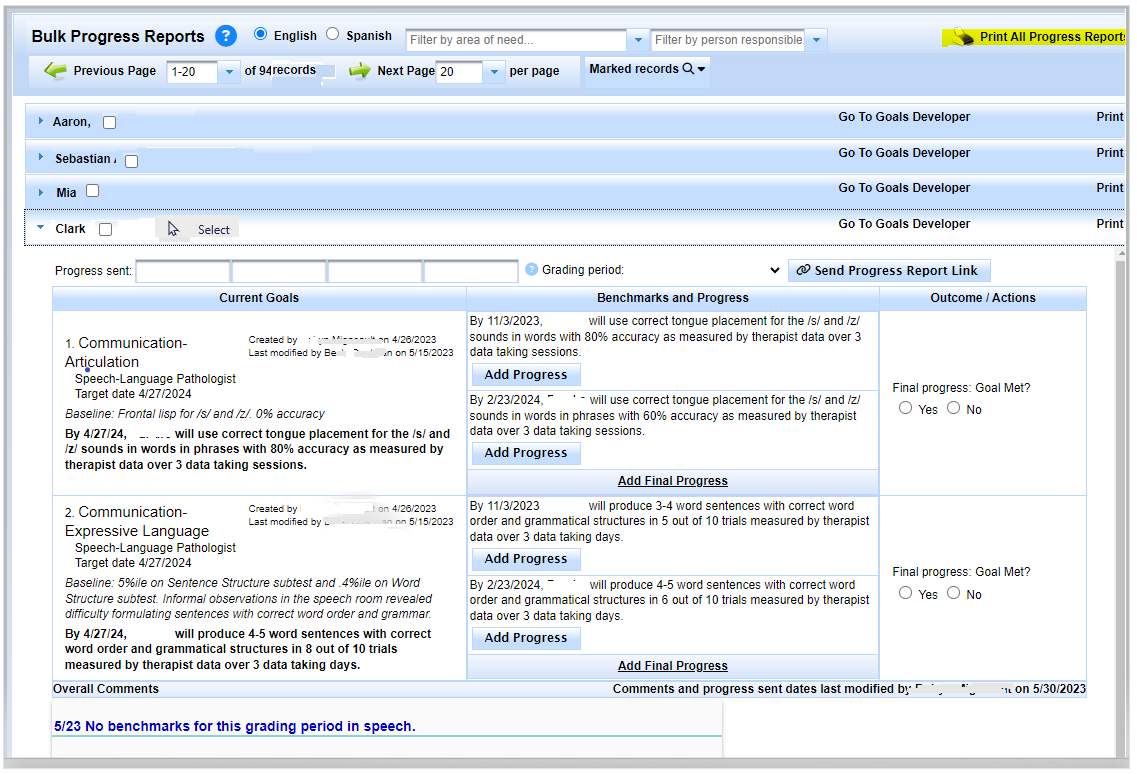Click the Print All Progress Reports printer icon

coord(962,36)
